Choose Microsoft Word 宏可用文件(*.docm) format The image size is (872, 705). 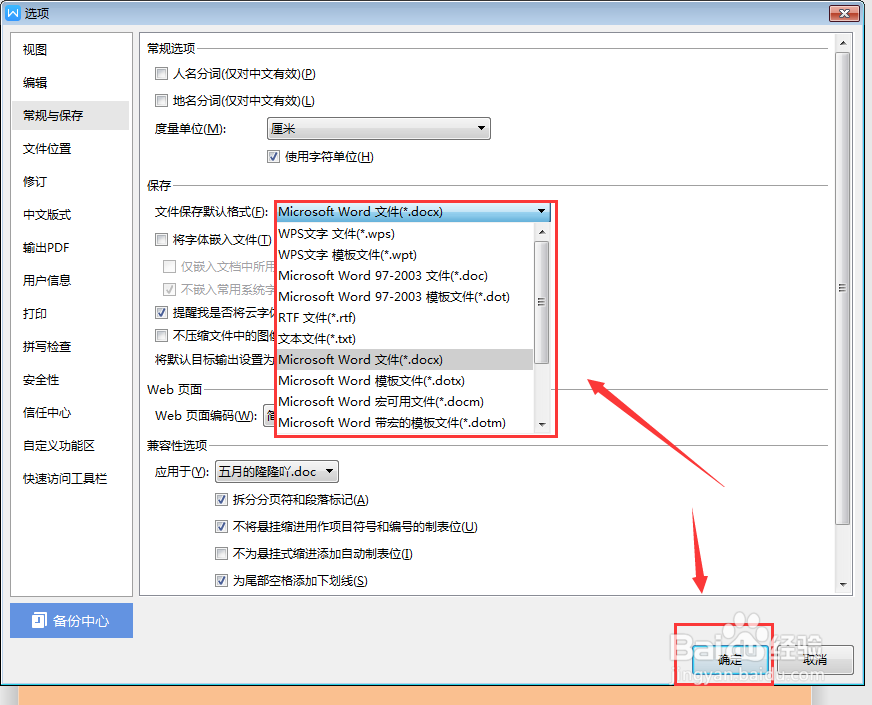(x=405, y=401)
